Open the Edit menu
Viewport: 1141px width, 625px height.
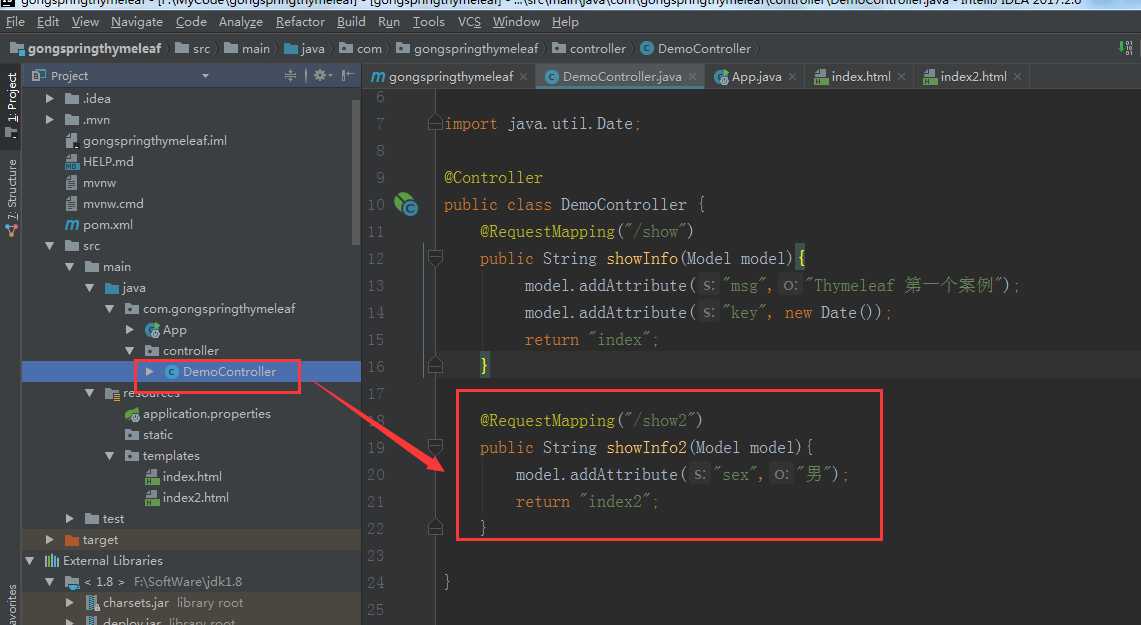coord(48,22)
